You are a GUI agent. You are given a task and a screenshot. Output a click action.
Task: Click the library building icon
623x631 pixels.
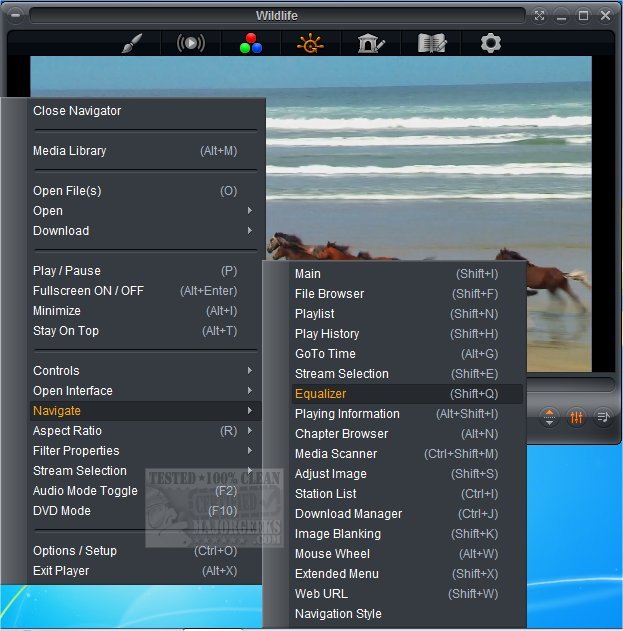point(370,43)
